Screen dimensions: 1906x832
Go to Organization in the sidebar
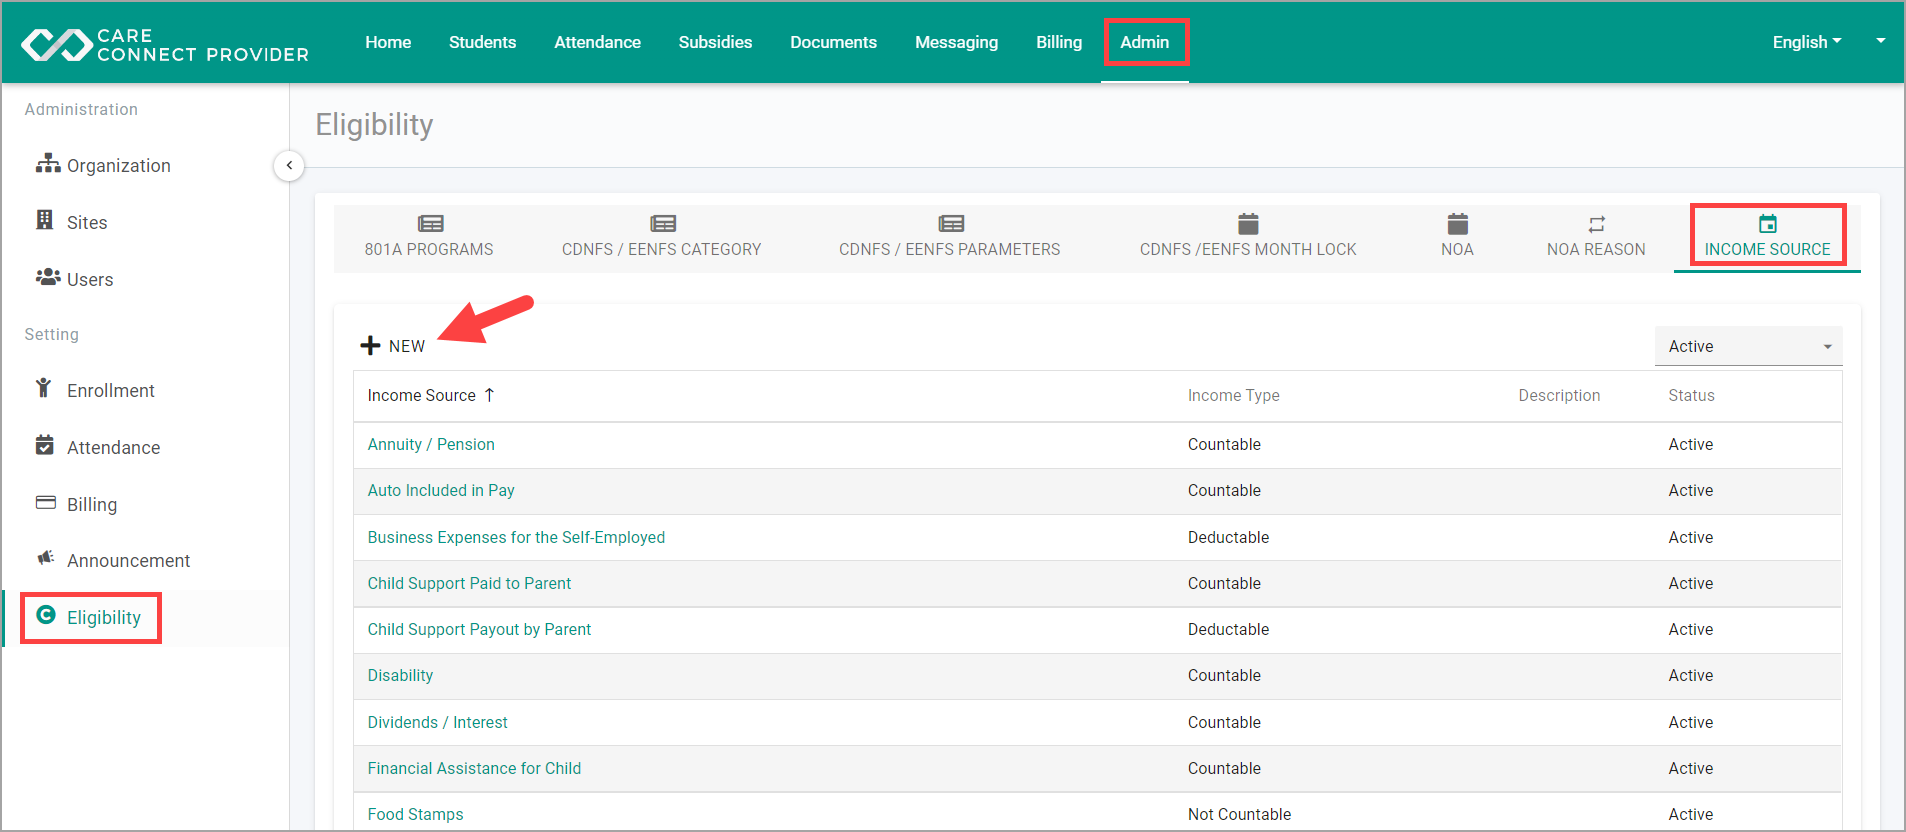click(x=119, y=165)
